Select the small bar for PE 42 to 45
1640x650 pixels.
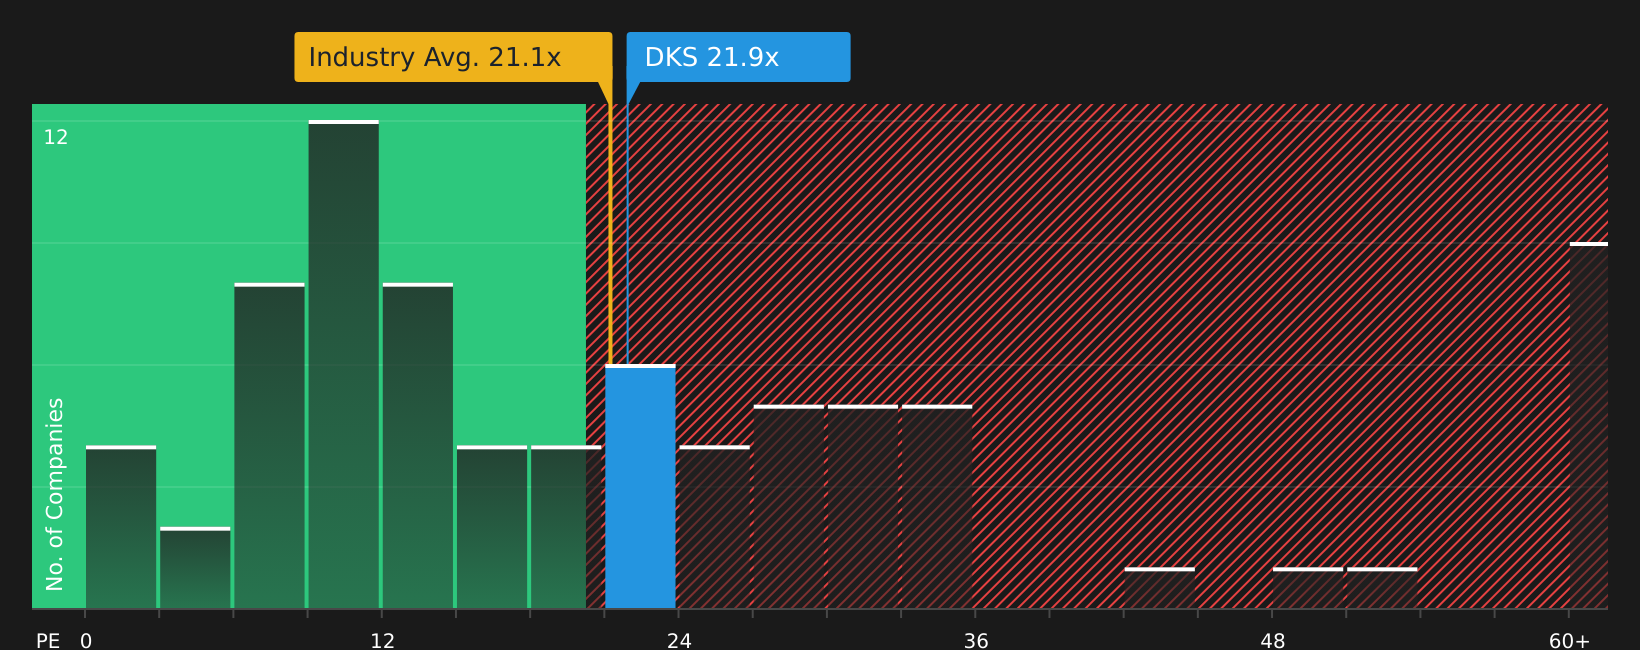[1160, 588]
